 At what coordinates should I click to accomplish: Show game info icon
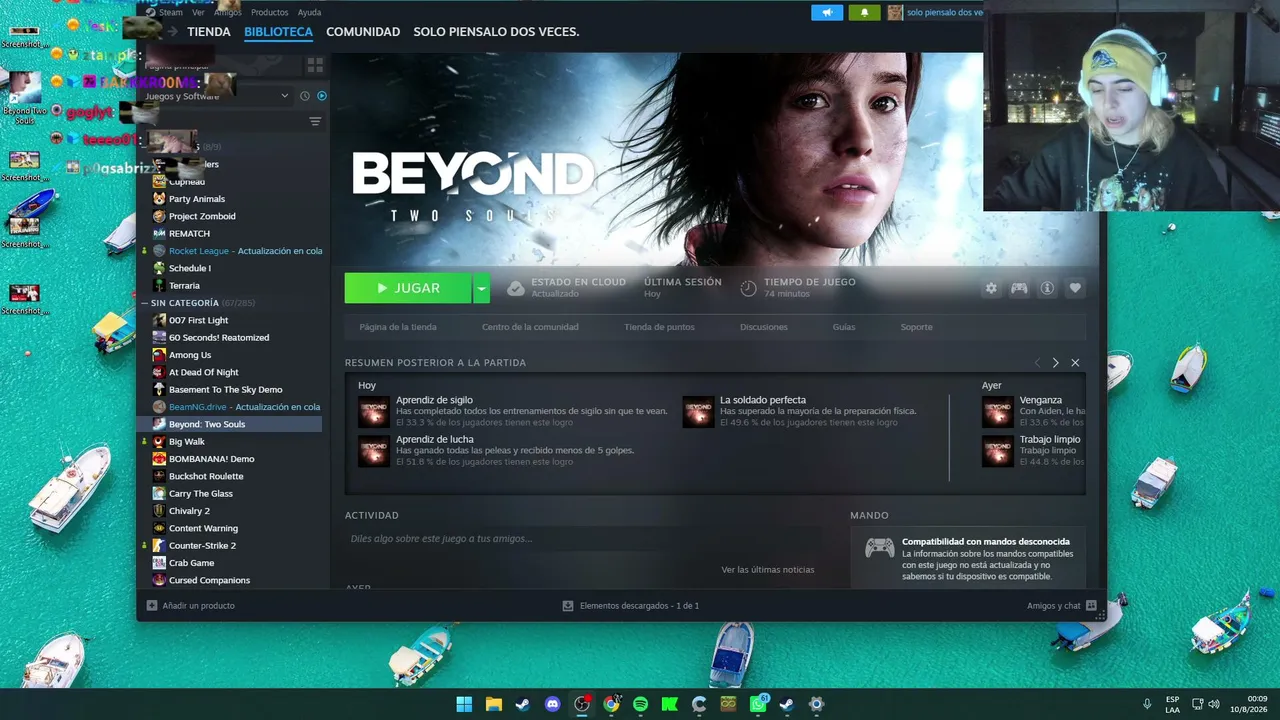click(x=1047, y=288)
